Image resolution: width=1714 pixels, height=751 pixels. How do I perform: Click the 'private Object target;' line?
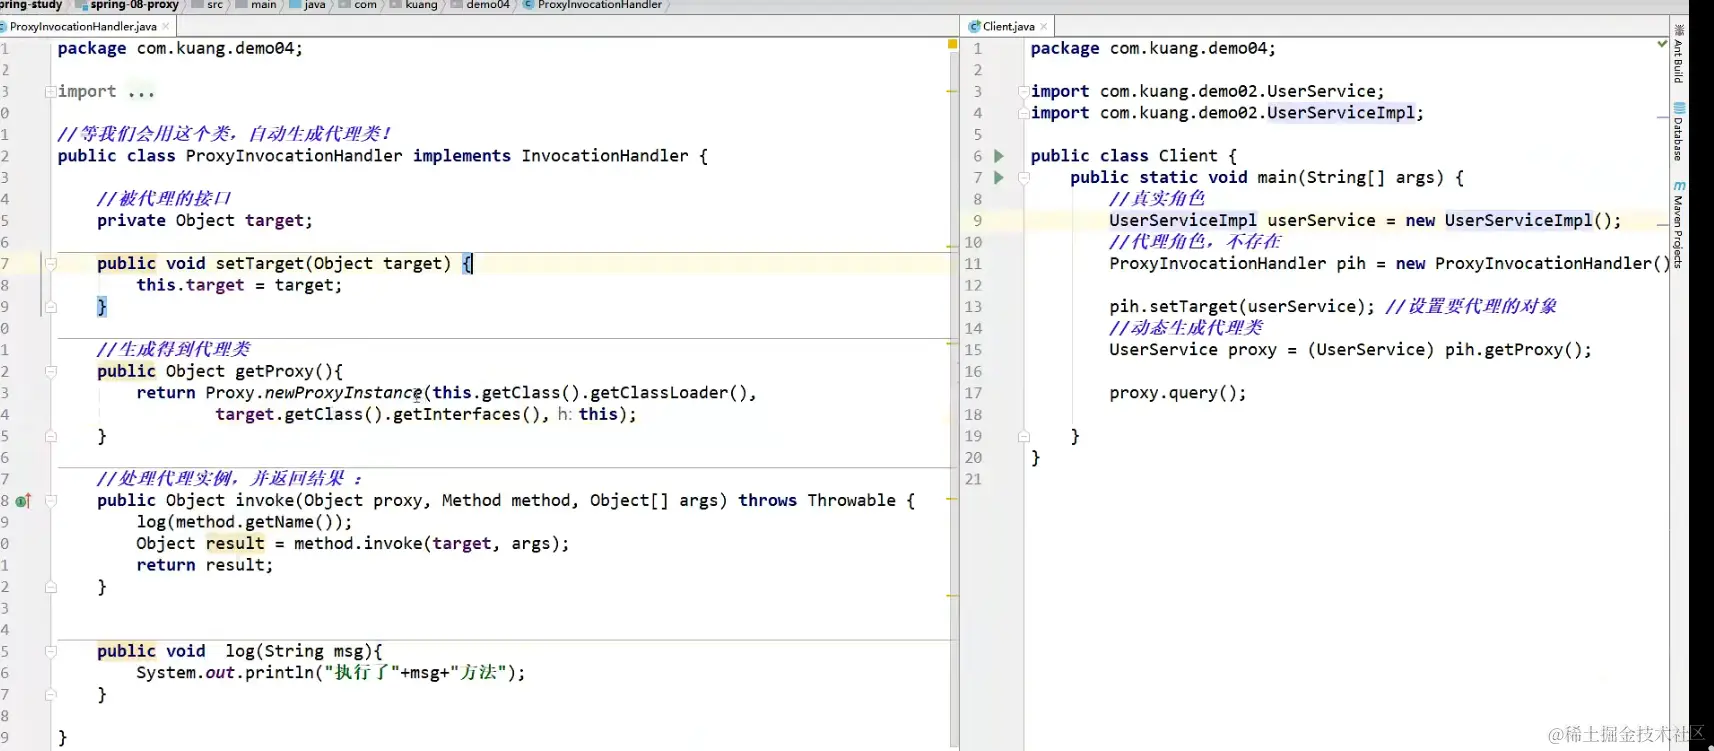click(x=204, y=221)
